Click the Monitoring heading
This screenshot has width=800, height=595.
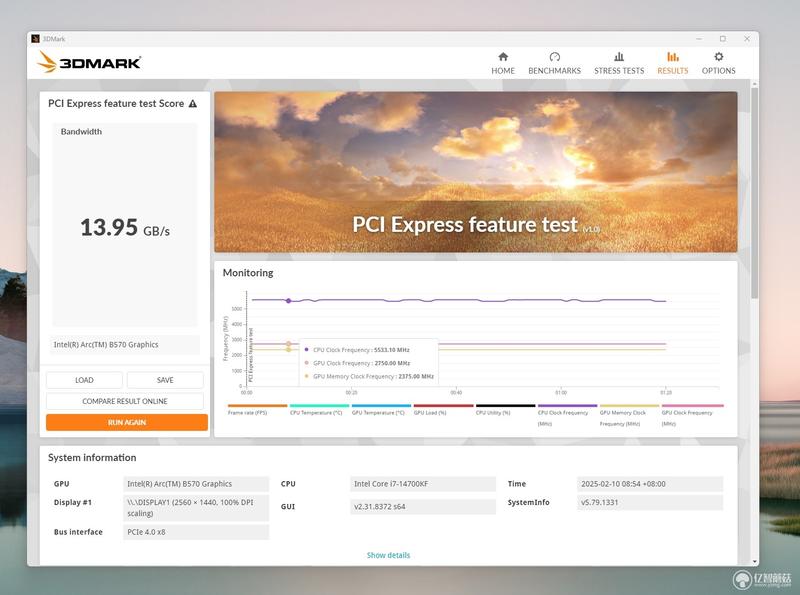pyautogui.click(x=248, y=273)
